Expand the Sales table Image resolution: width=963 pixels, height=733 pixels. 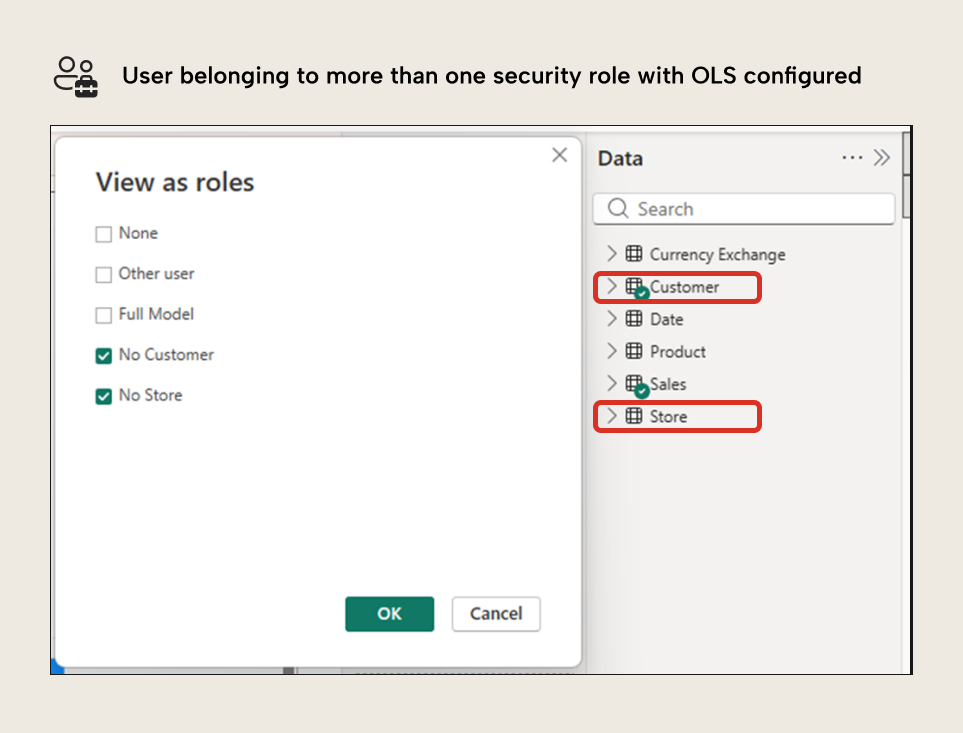click(611, 384)
